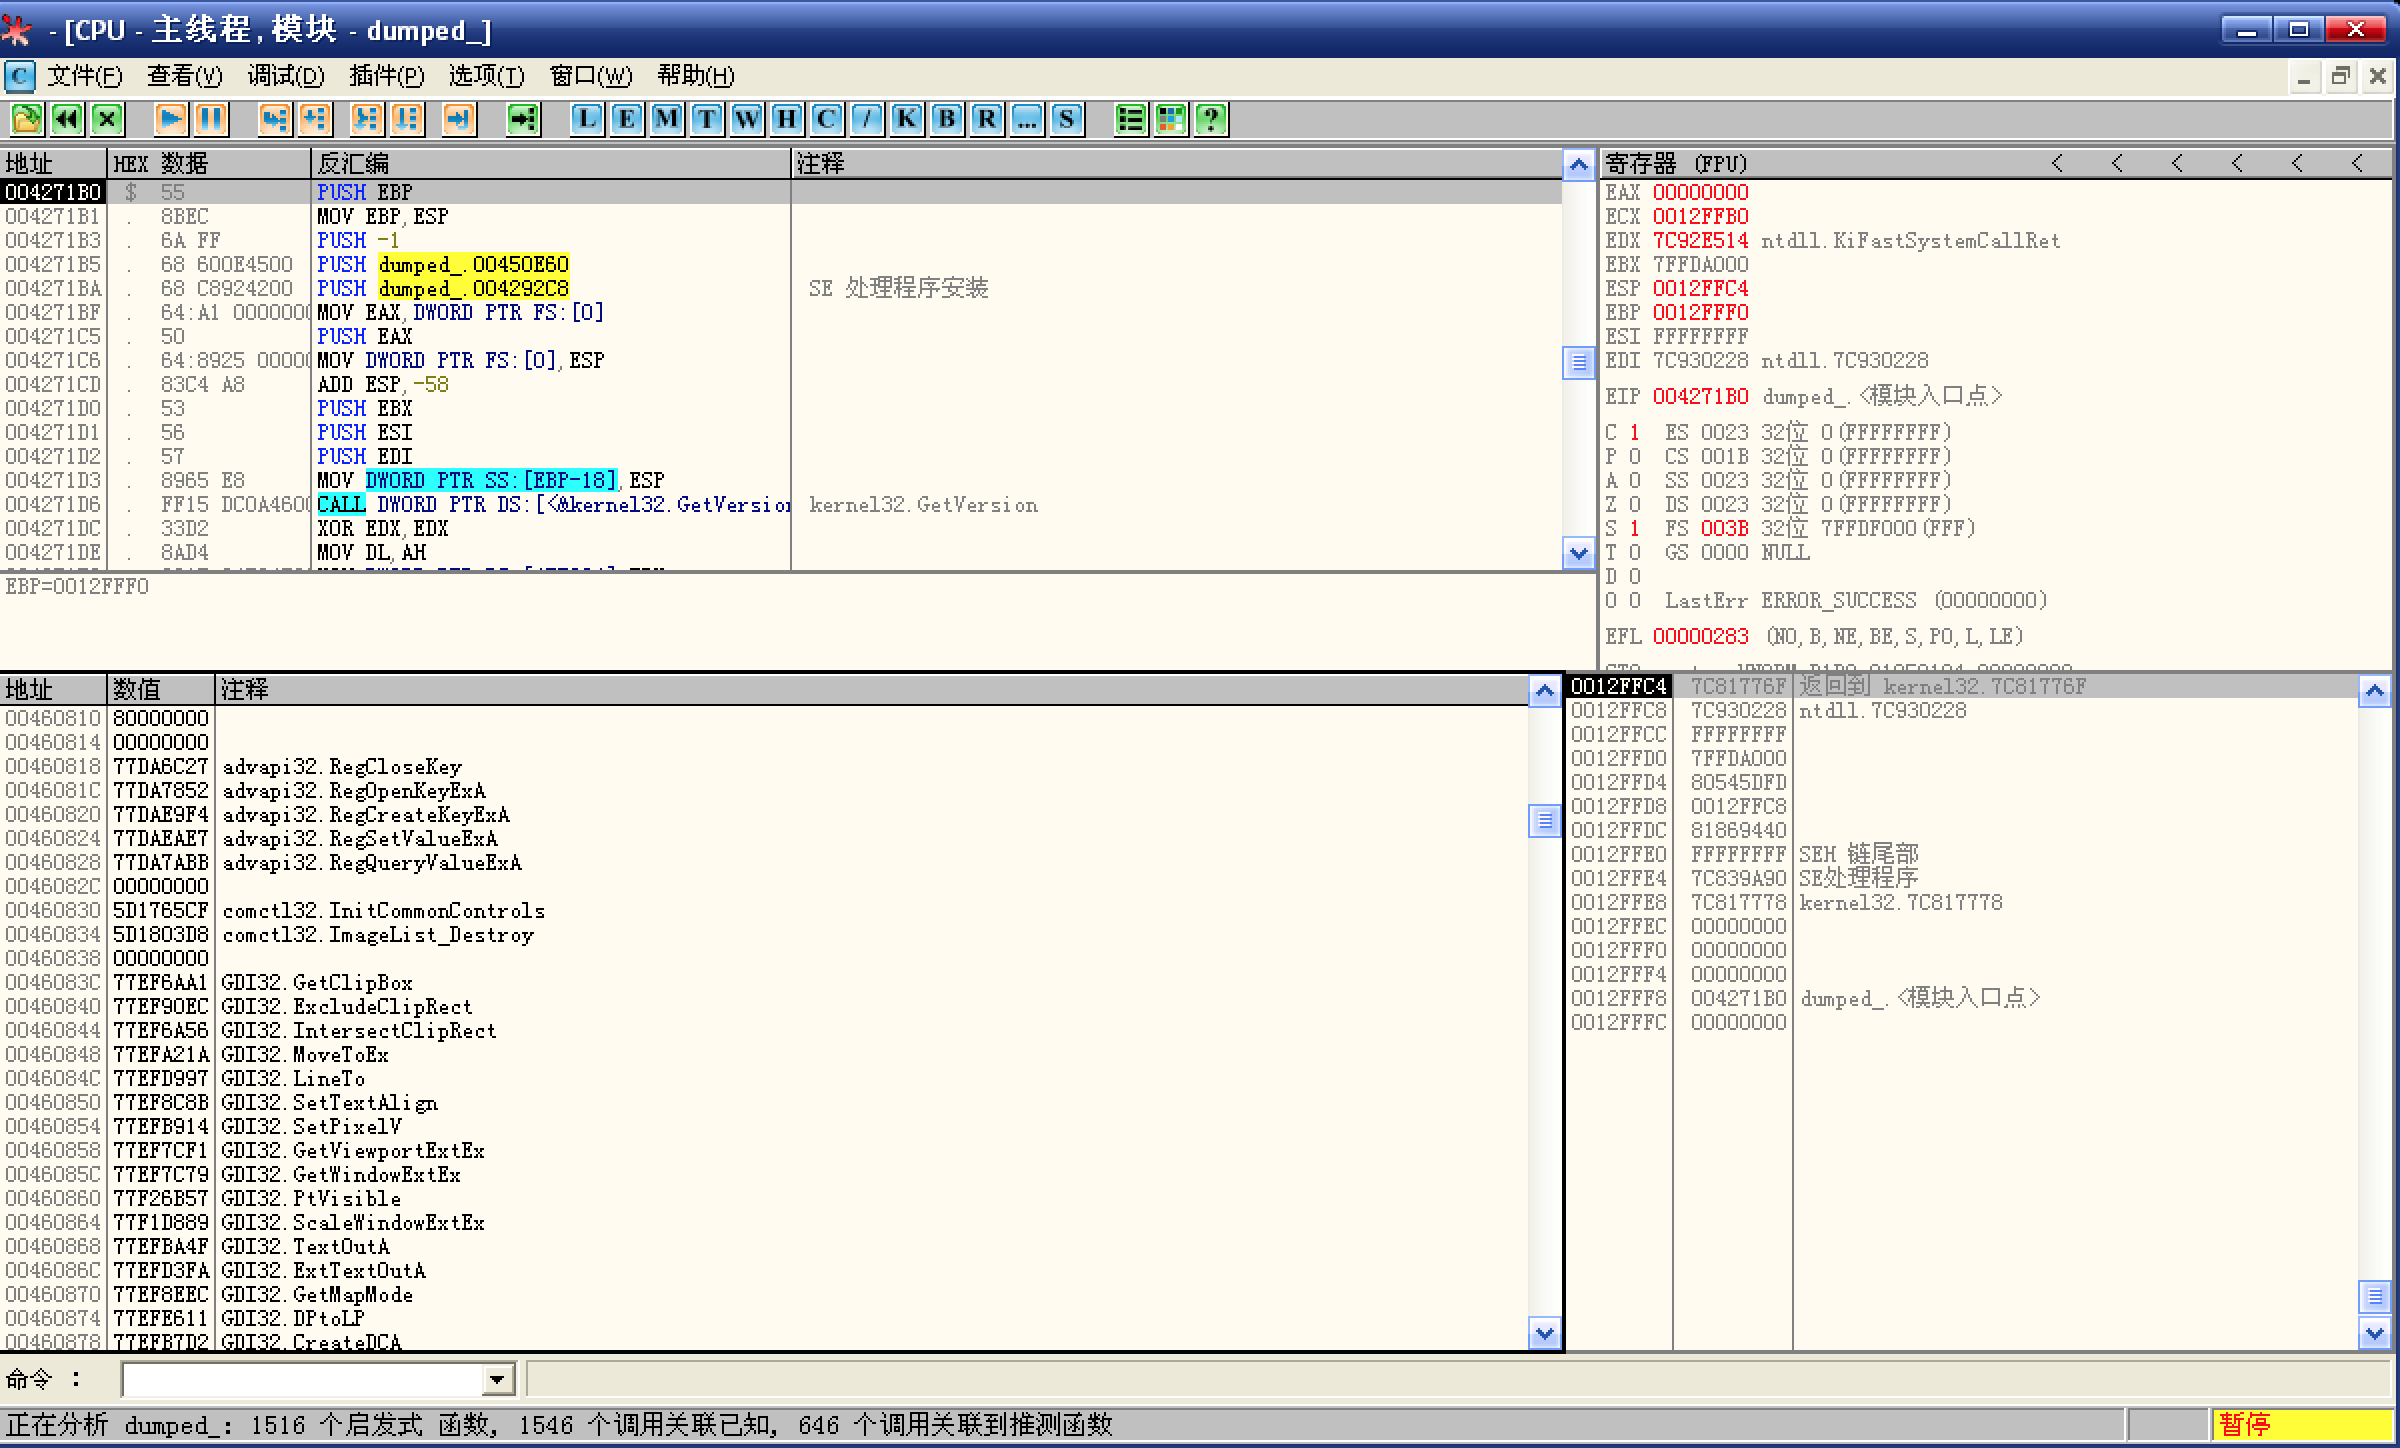Pause execution with the pause icon
This screenshot has height=1448, width=2400.
[211, 120]
